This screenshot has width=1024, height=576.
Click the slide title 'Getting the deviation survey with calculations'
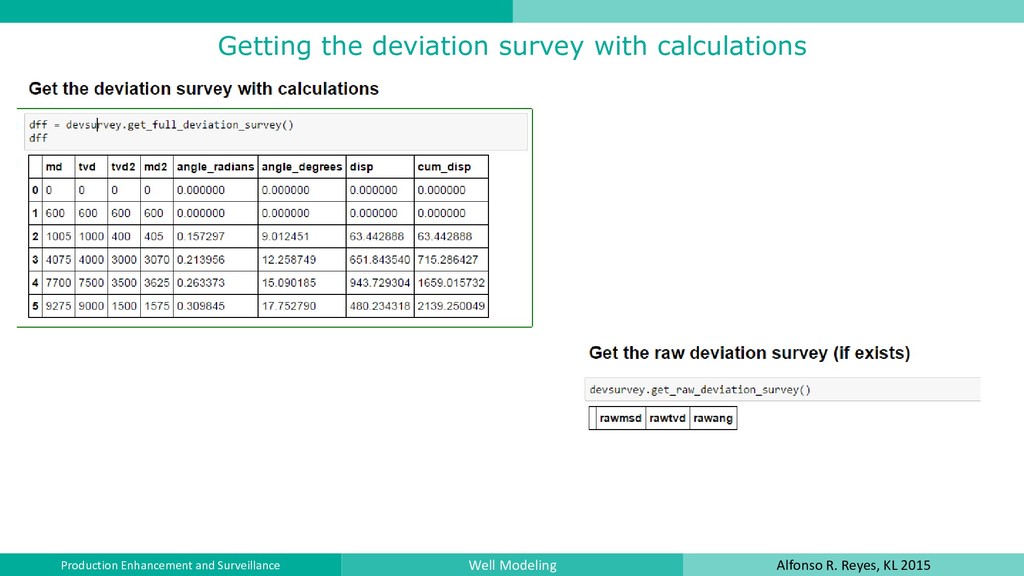click(512, 46)
